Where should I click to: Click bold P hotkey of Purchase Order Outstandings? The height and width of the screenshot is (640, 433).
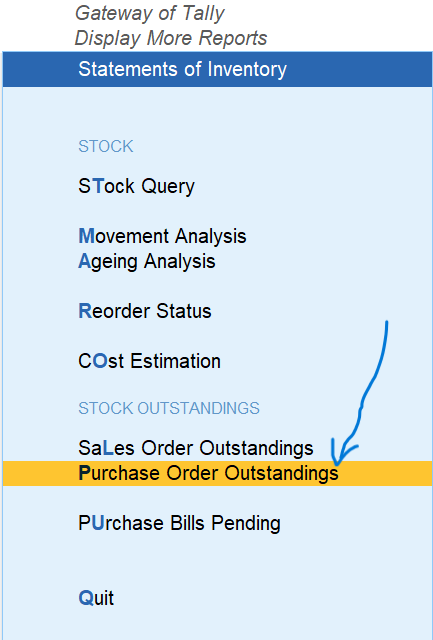84,473
